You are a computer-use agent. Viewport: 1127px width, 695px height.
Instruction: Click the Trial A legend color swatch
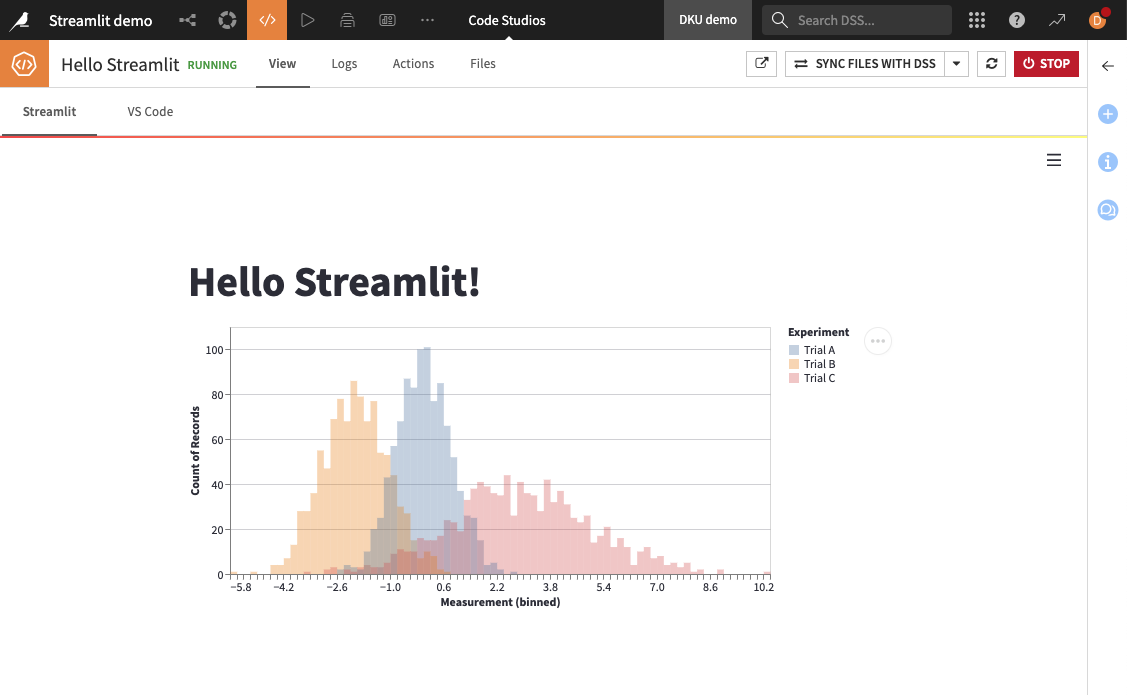[794, 350]
